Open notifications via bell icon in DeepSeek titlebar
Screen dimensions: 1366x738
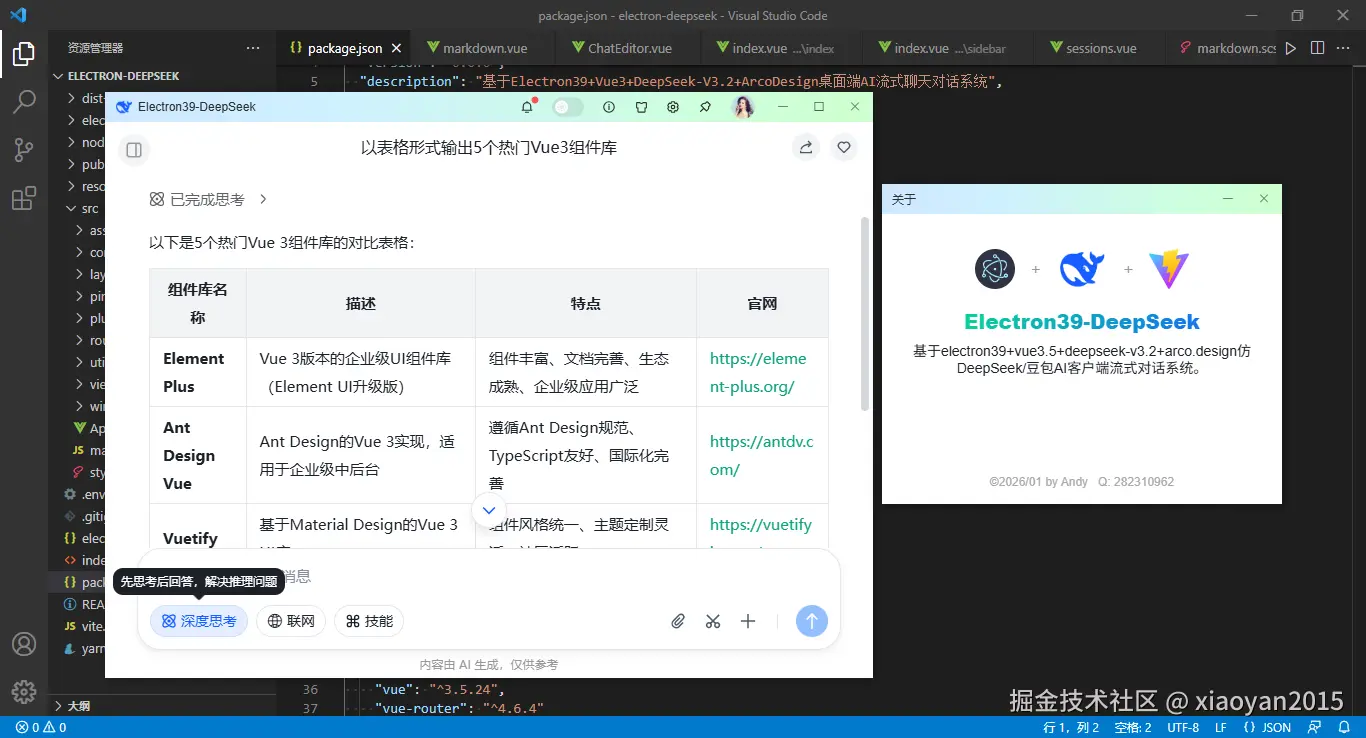click(x=527, y=107)
